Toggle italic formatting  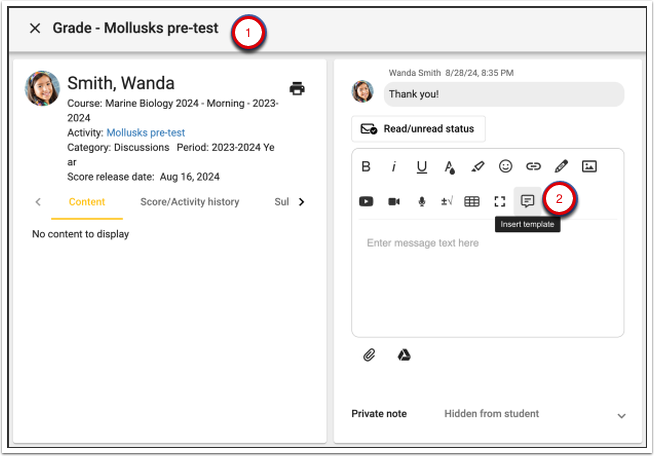coord(394,167)
